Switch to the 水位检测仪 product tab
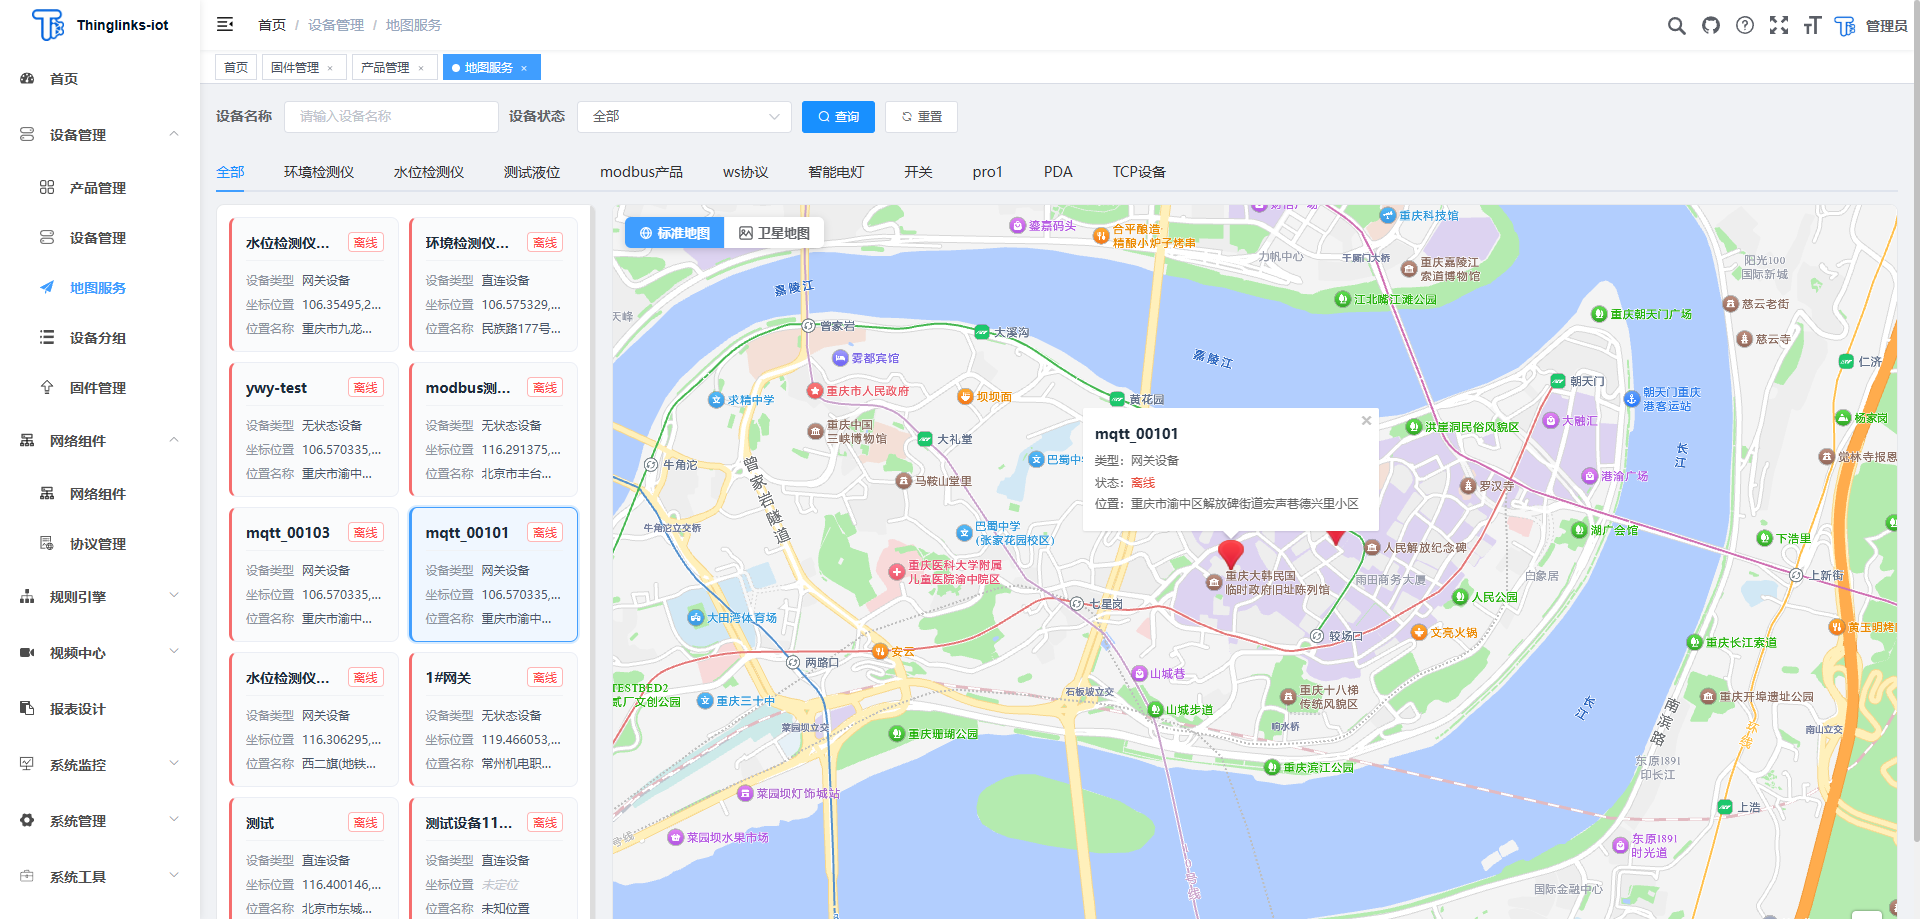Viewport: 1920px width, 919px height. point(428,171)
